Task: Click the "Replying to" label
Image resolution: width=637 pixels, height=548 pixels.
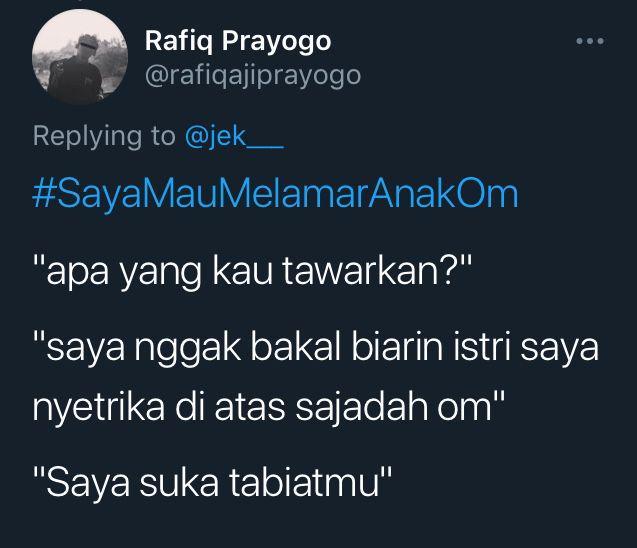Action: (x=104, y=137)
